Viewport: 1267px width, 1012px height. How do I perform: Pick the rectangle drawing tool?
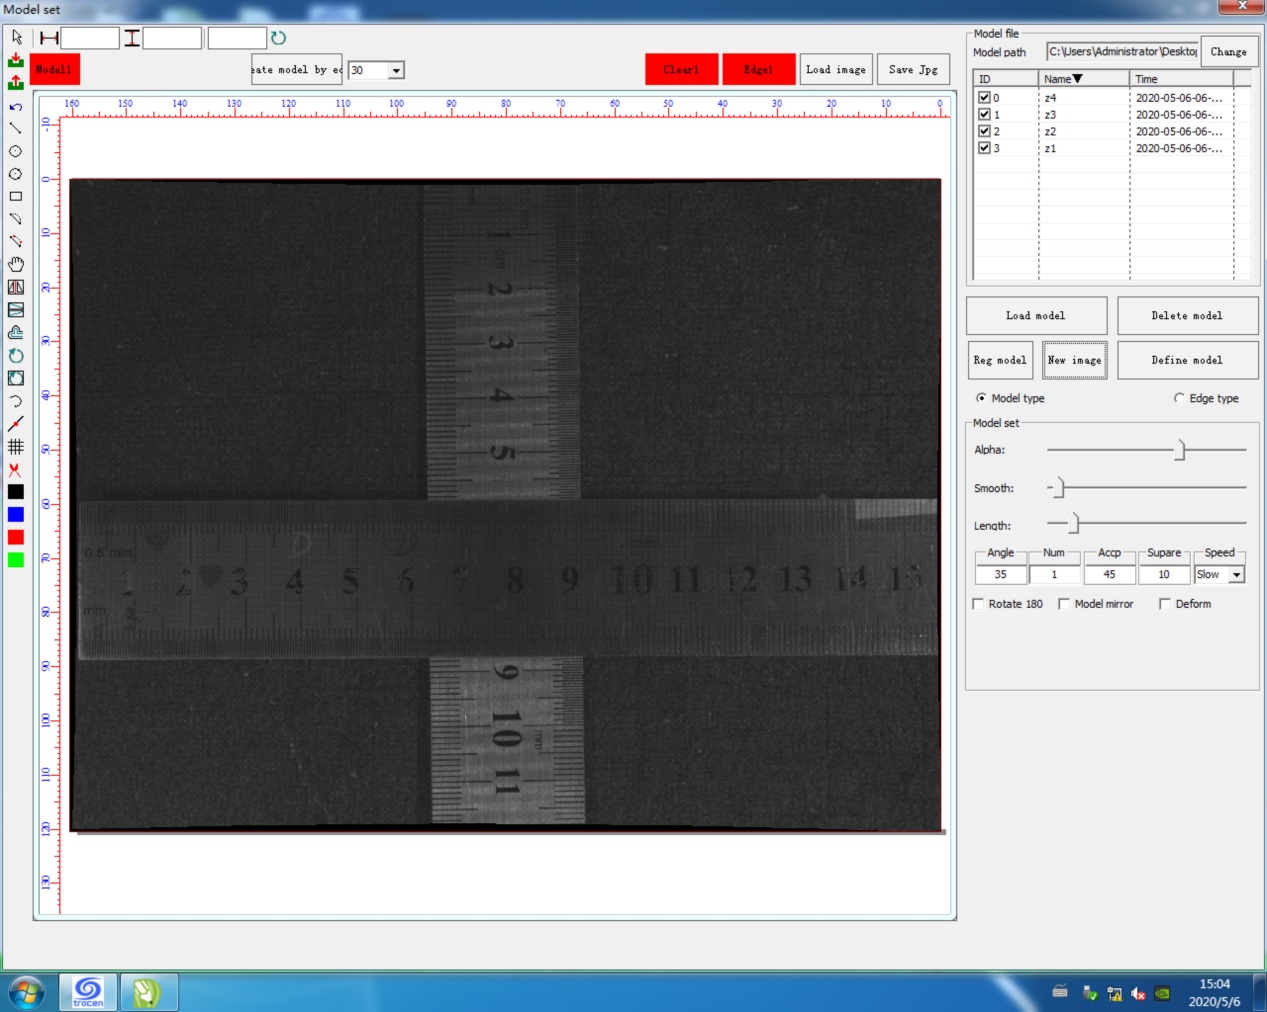pos(16,197)
